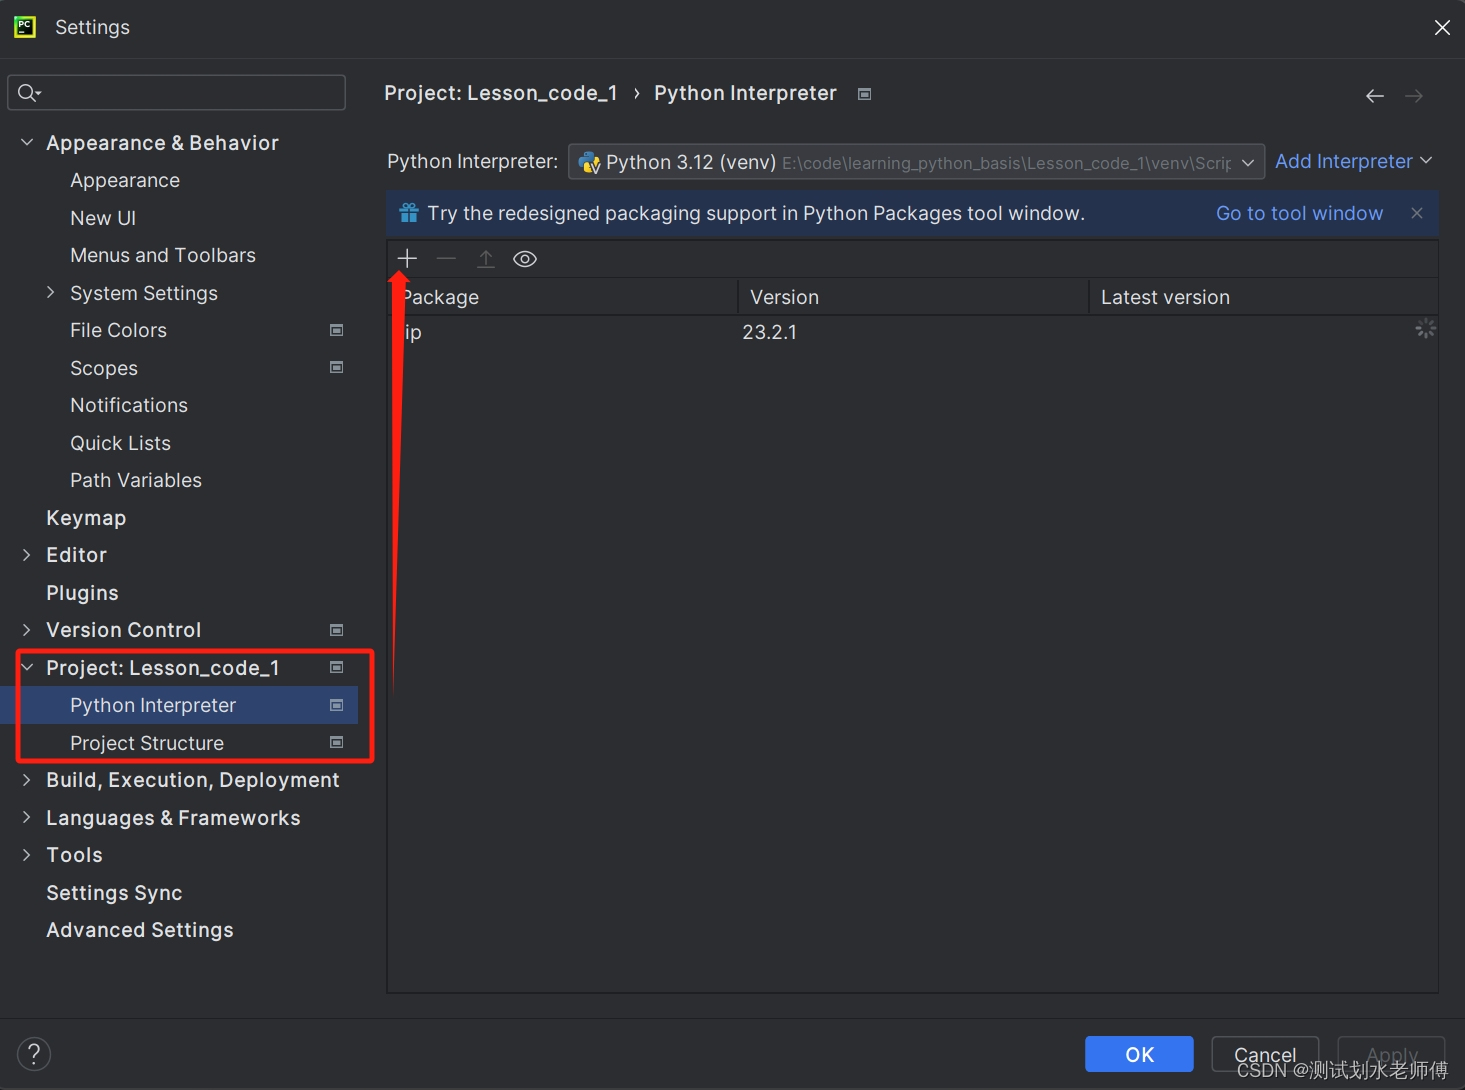Toggle show early releases eye icon
Viewport: 1465px width, 1090px height.
point(525,259)
